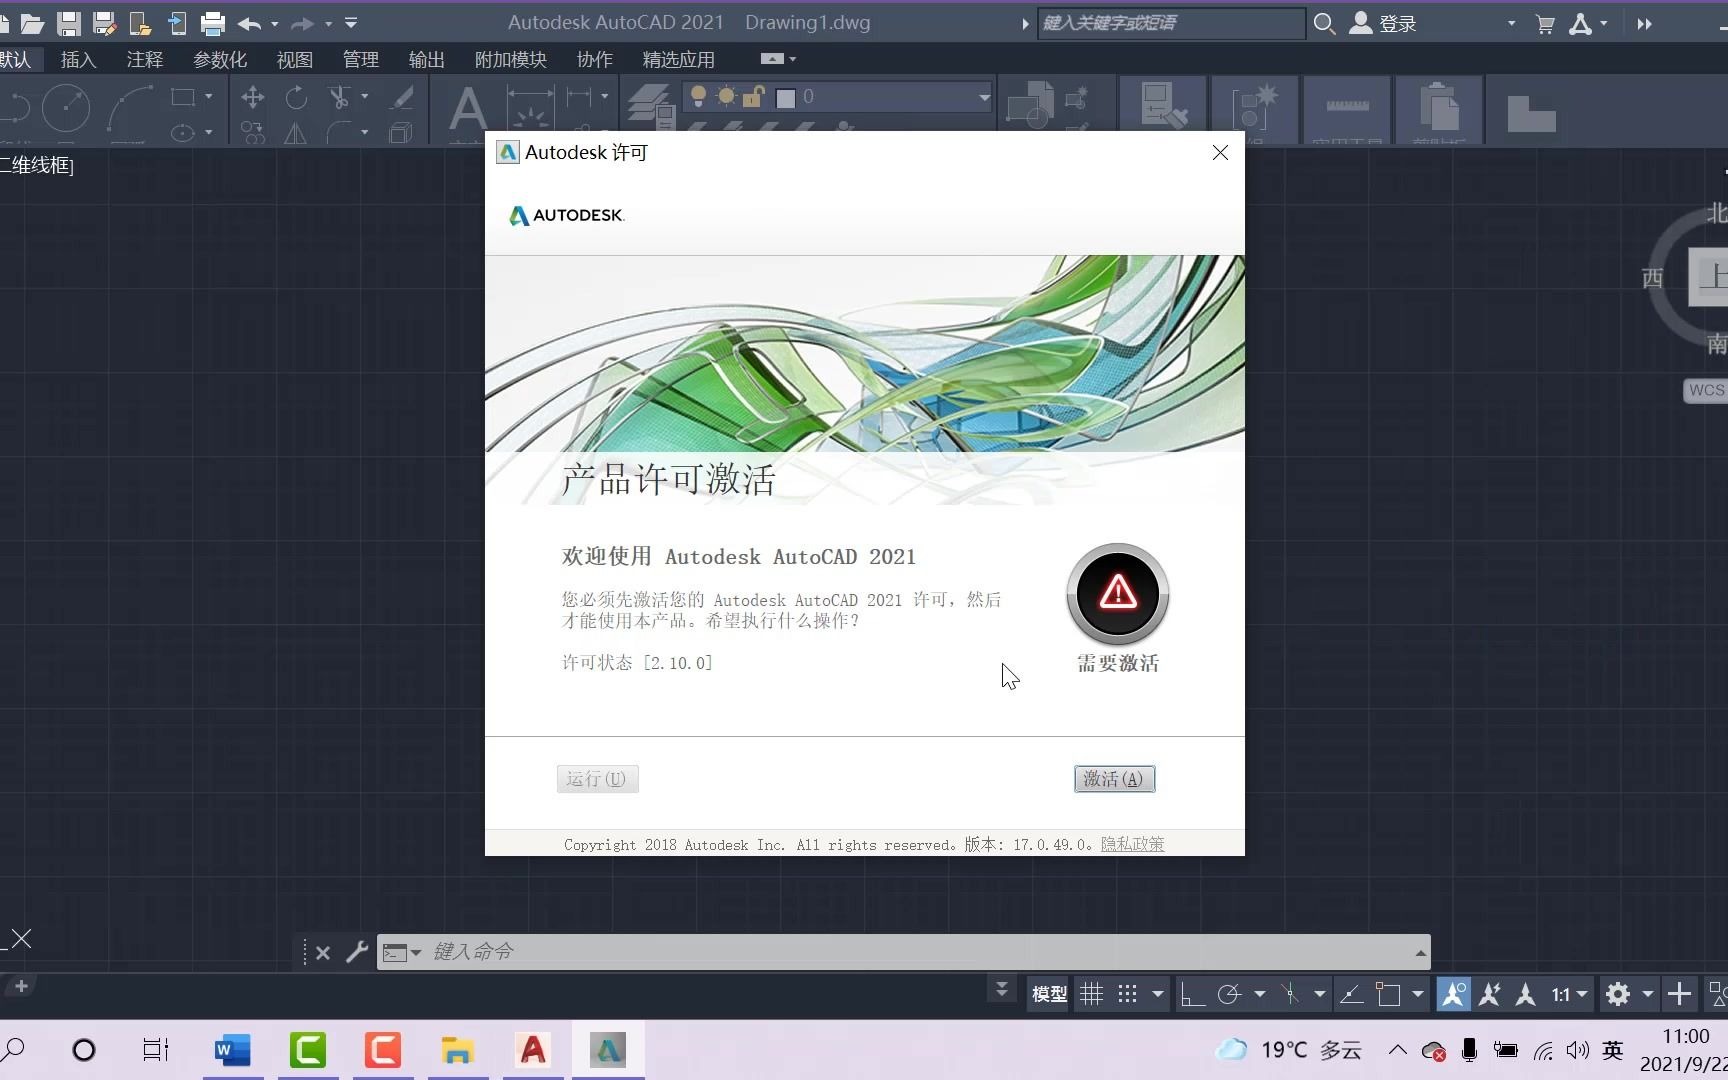Screen dimensions: 1728x1080
Task: Click the Save As icon with pencil
Action: tap(104, 23)
